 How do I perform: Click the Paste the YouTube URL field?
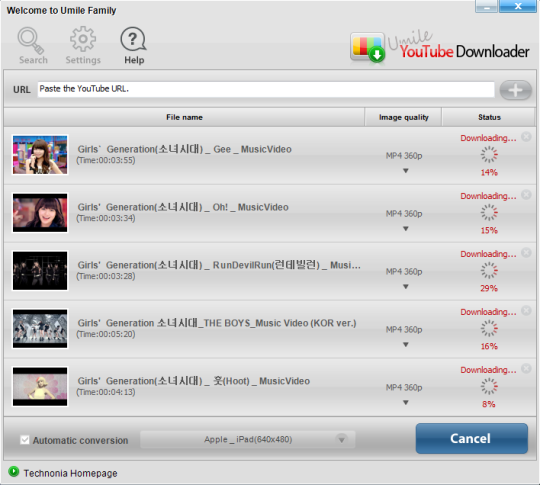(x=266, y=89)
